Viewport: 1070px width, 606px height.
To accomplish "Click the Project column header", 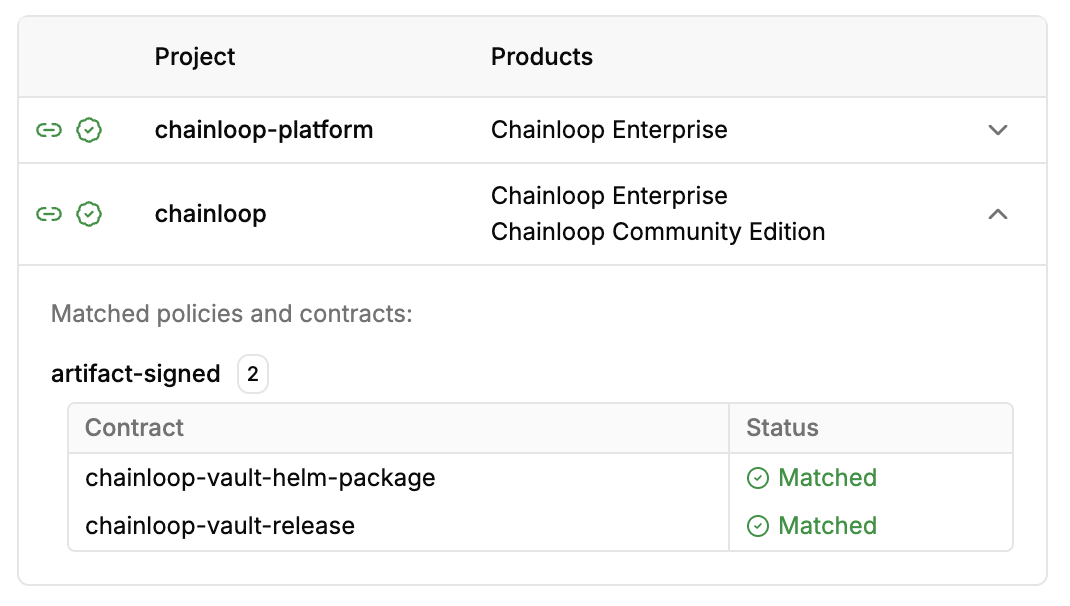I will (195, 57).
